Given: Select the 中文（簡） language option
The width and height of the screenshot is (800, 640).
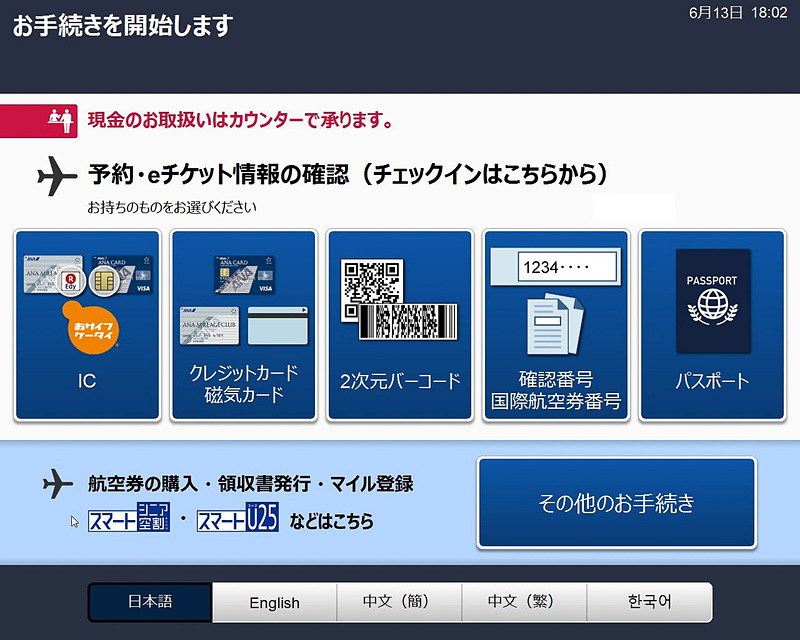Looking at the screenshot, I should coord(399,602).
